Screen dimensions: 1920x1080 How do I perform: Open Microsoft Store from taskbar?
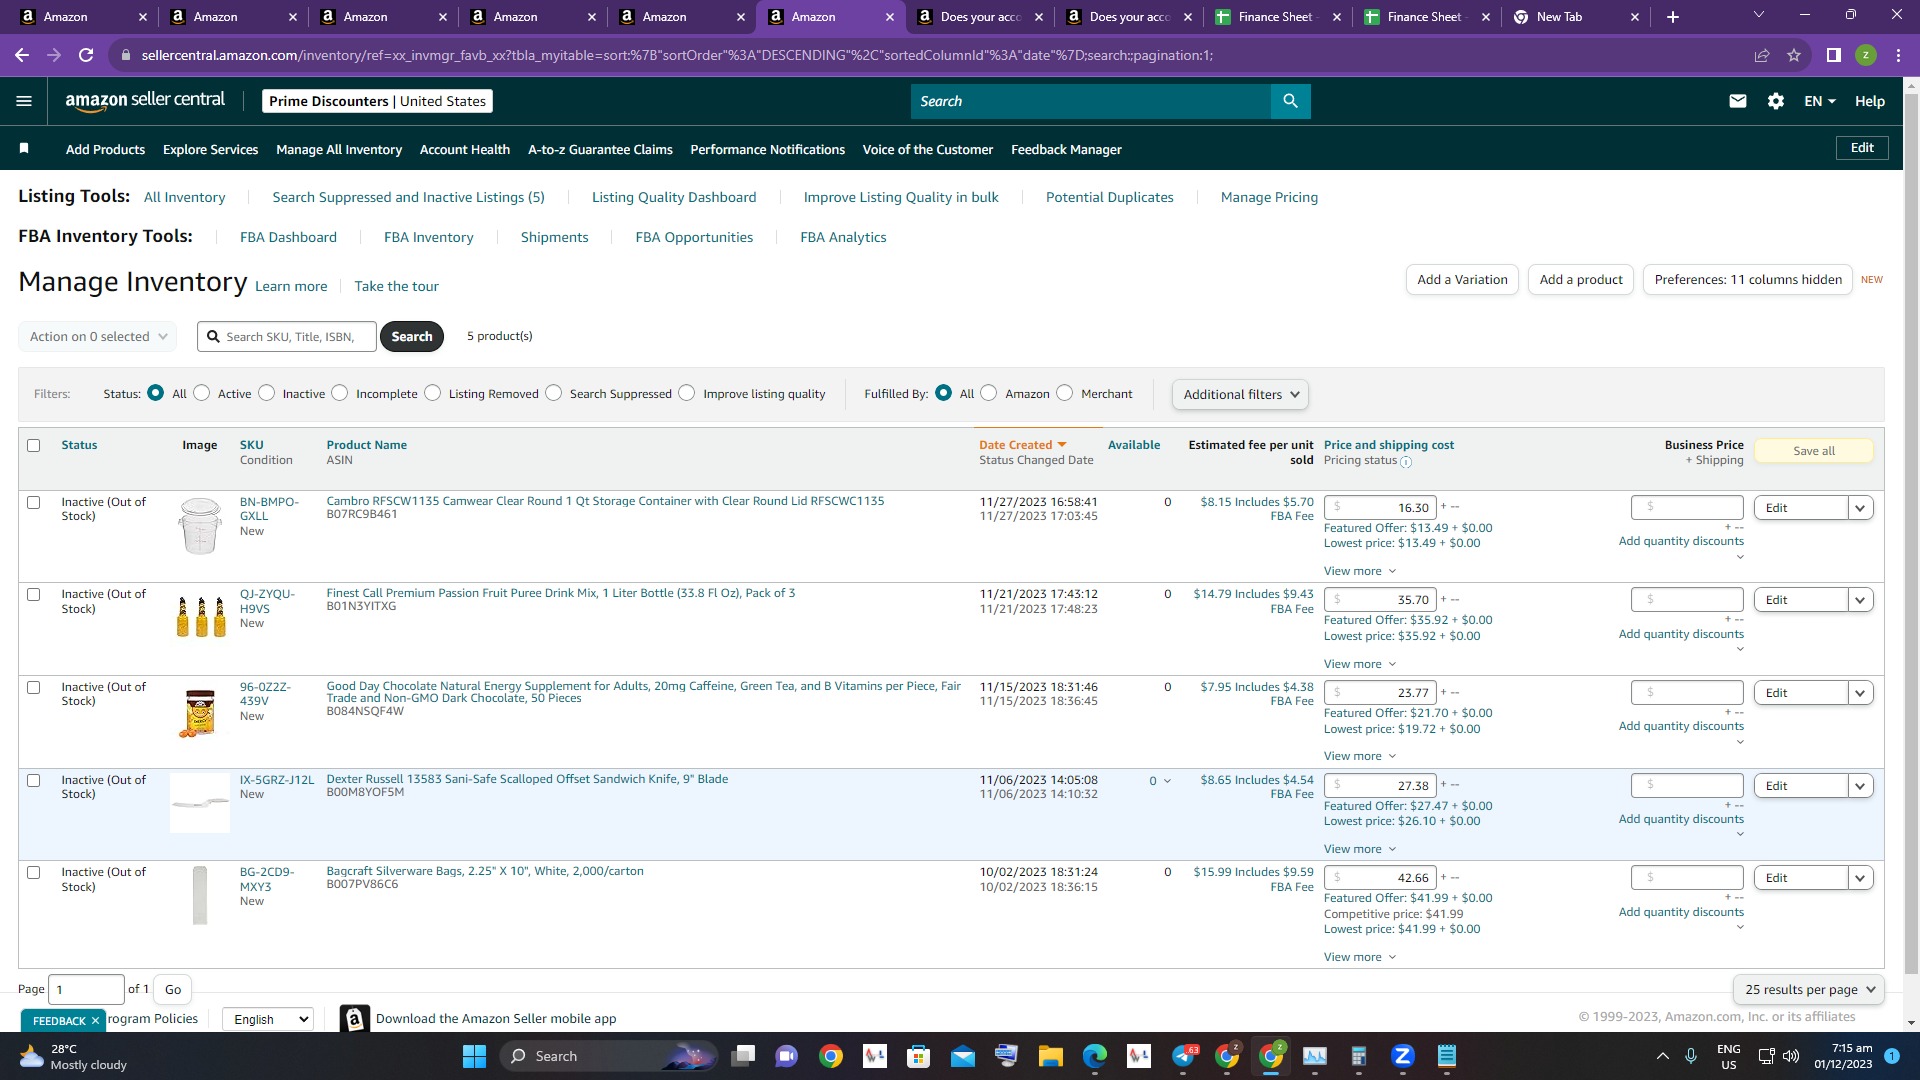pos(918,1056)
